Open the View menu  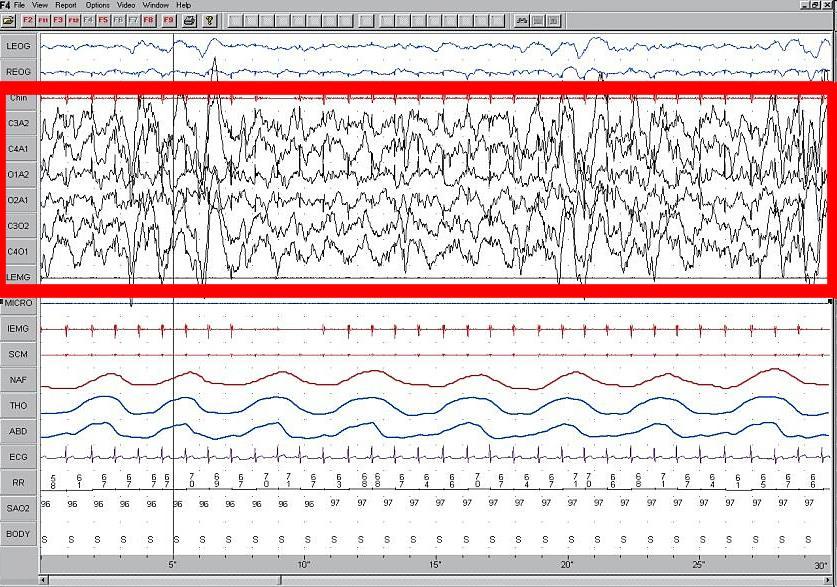click(x=40, y=5)
